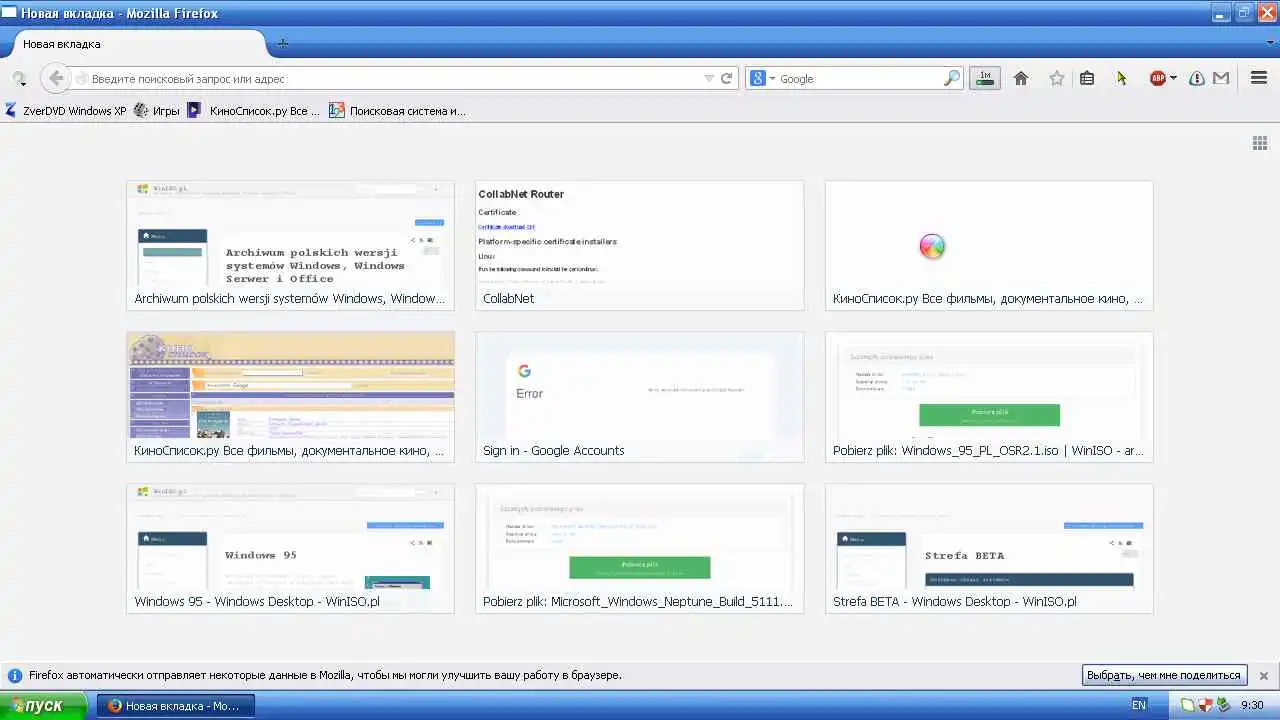
Task: Open Strefa BETA - Windows Desktop tile
Action: [989, 548]
